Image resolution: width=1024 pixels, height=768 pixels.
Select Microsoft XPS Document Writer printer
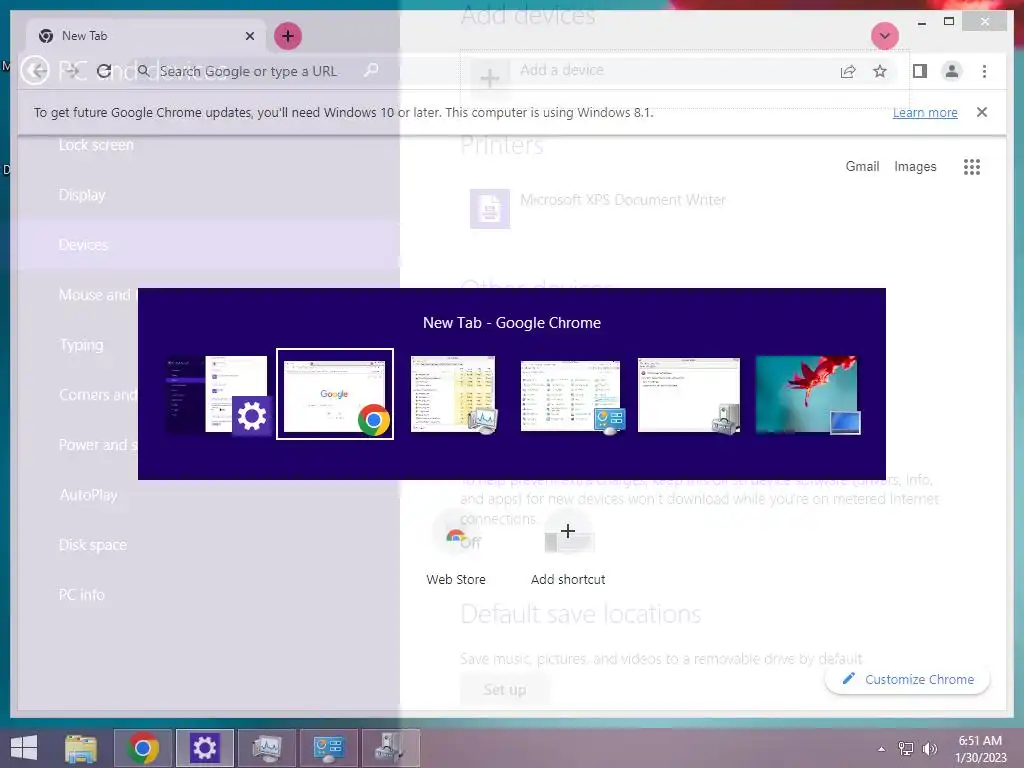[x=598, y=208]
